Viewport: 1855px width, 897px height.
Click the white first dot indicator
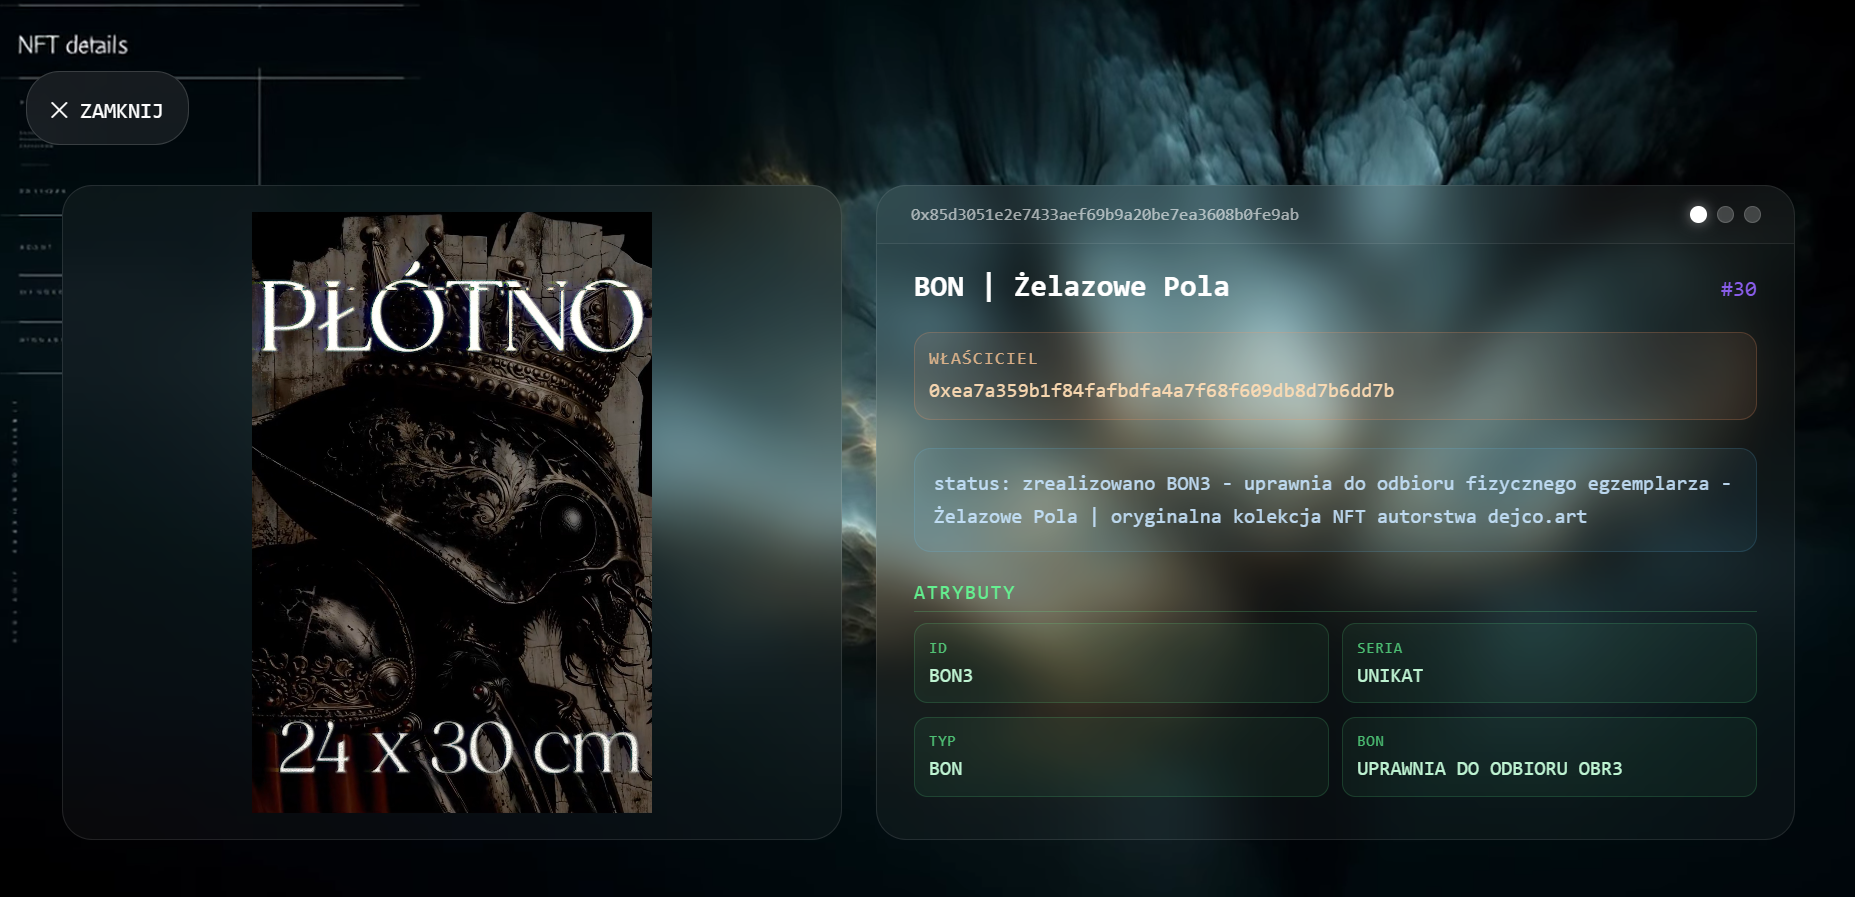click(1698, 215)
